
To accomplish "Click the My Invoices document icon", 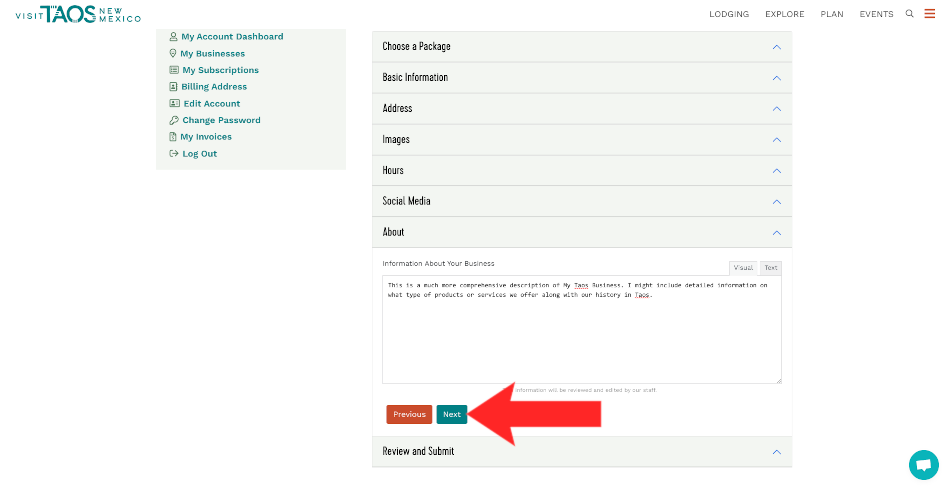I will pyautogui.click(x=174, y=137).
